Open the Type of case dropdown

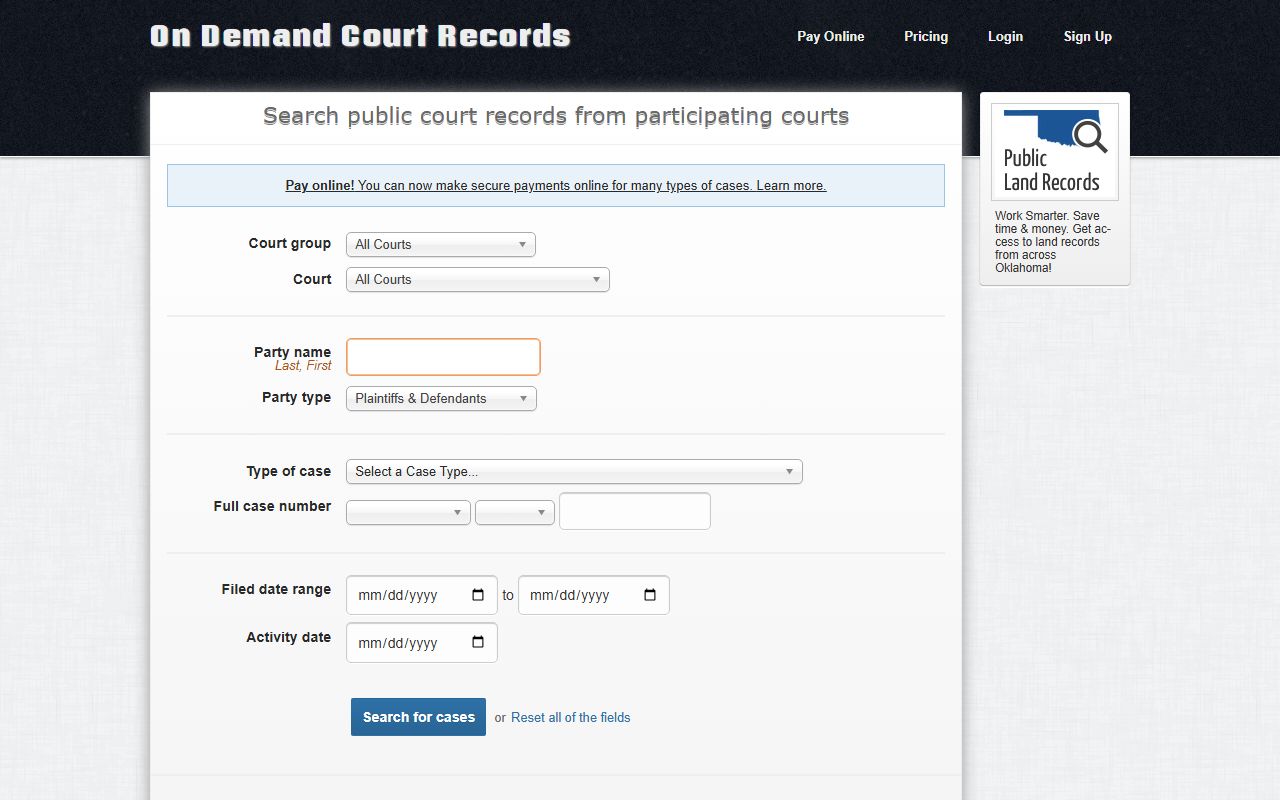pyautogui.click(x=574, y=472)
